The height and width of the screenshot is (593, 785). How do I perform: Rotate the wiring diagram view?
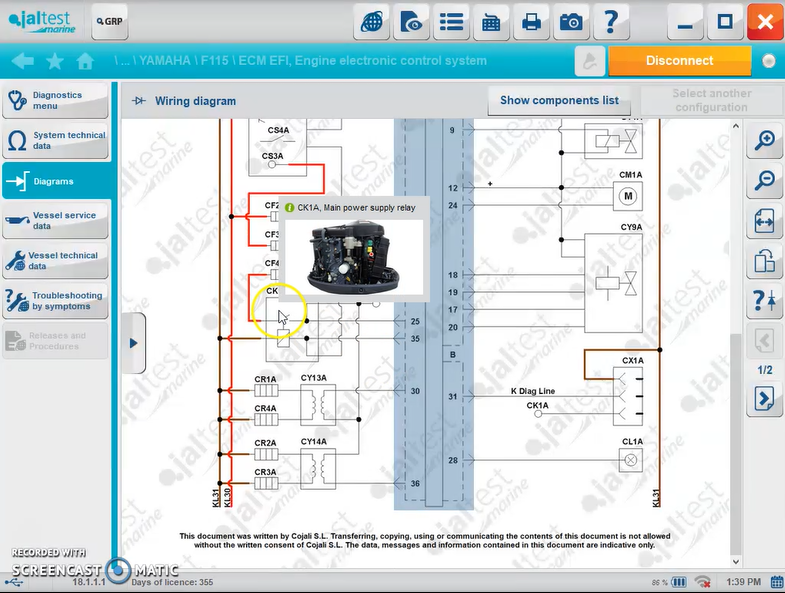[x=764, y=261]
